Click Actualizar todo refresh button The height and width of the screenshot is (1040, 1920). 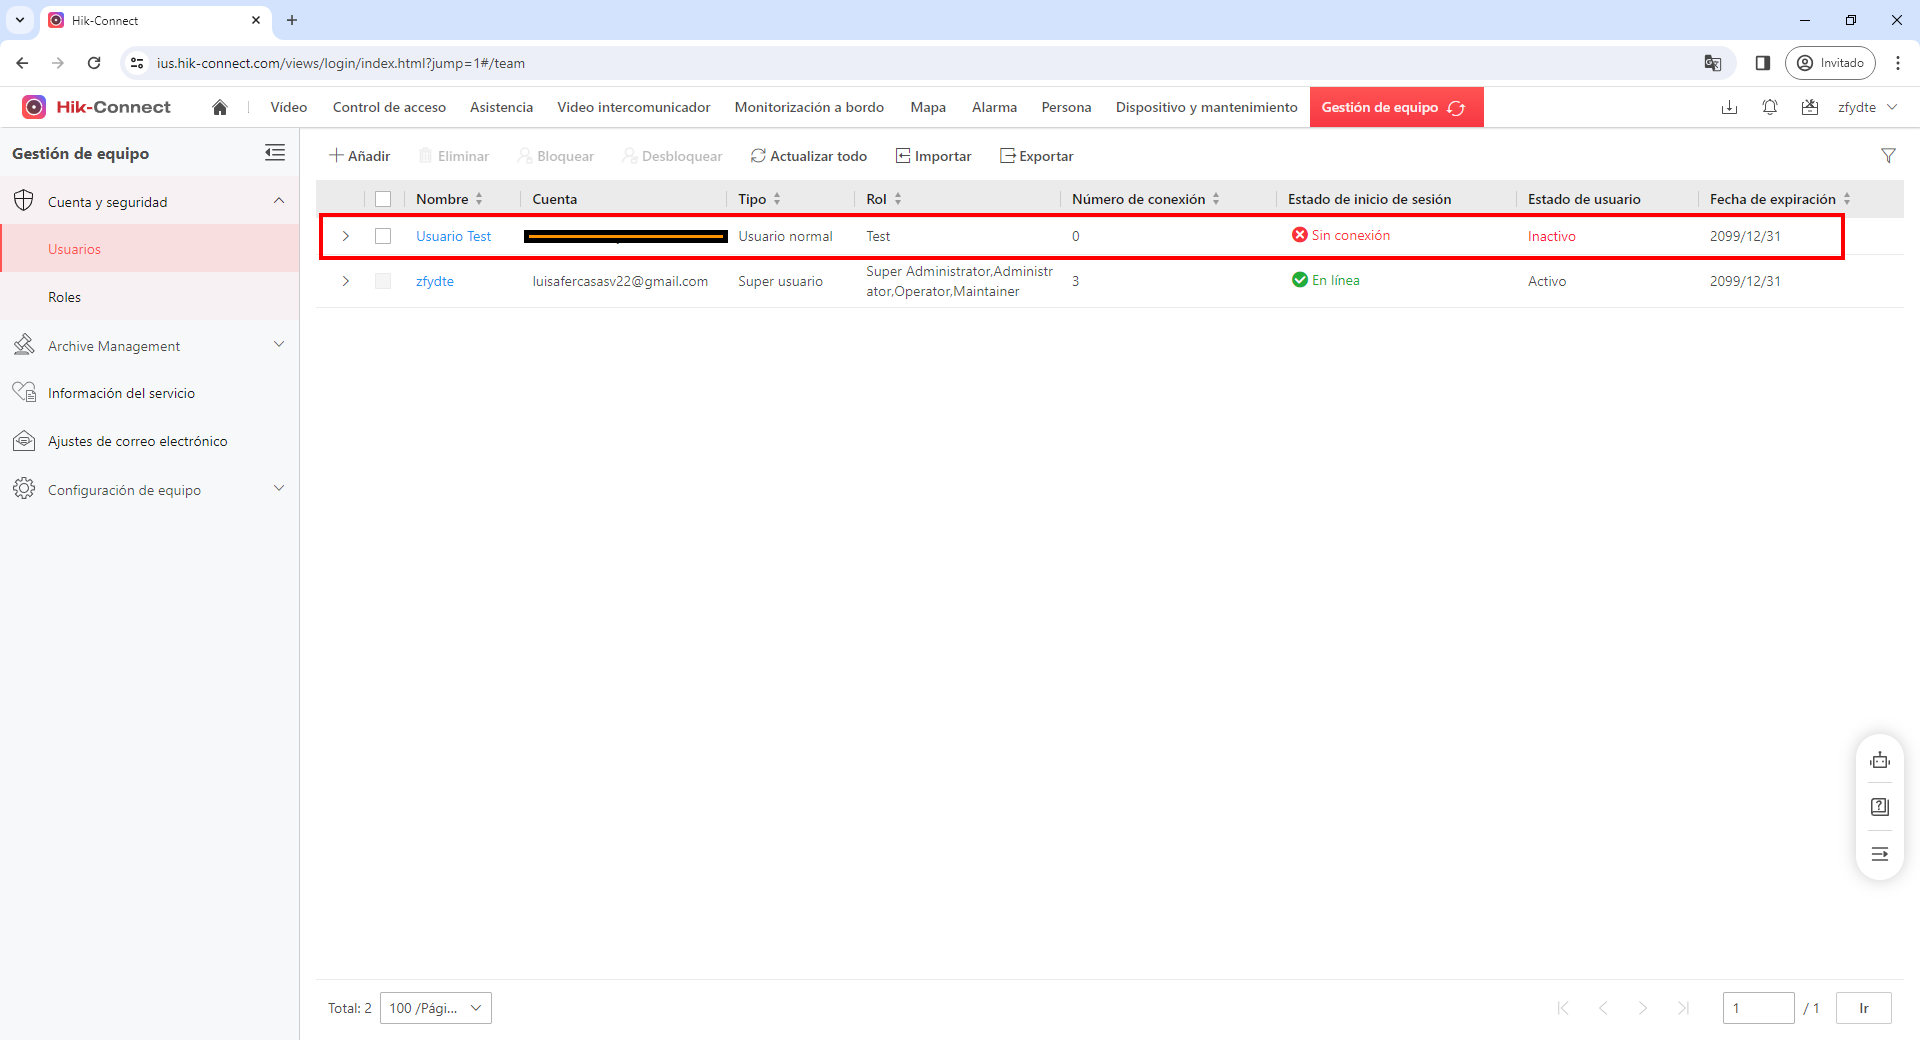809,156
